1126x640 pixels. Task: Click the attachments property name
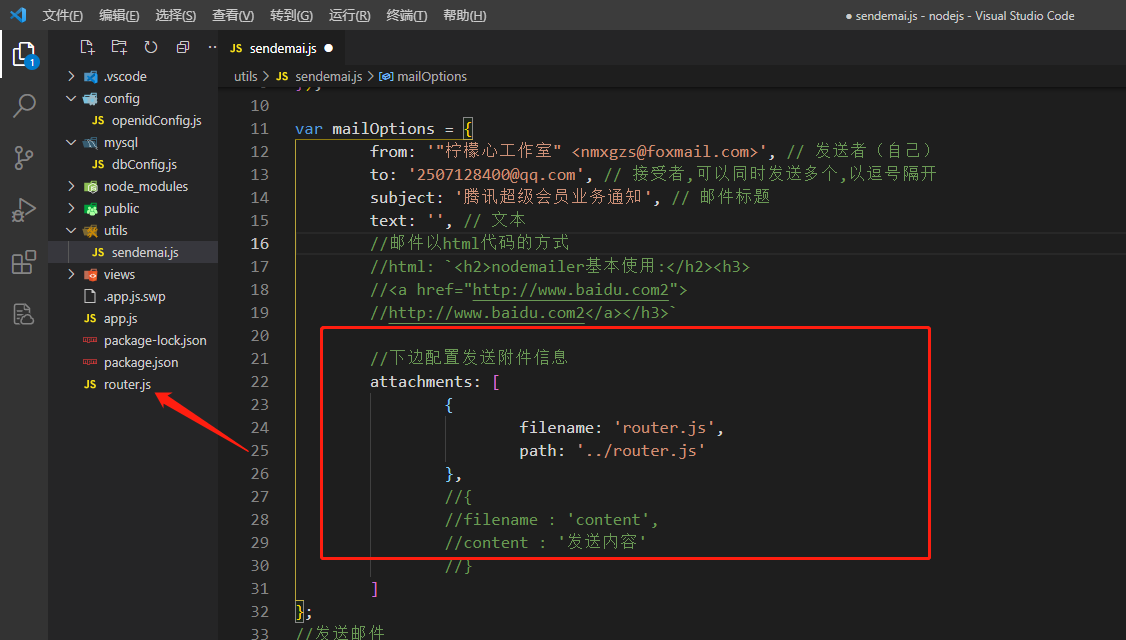[x=421, y=381]
